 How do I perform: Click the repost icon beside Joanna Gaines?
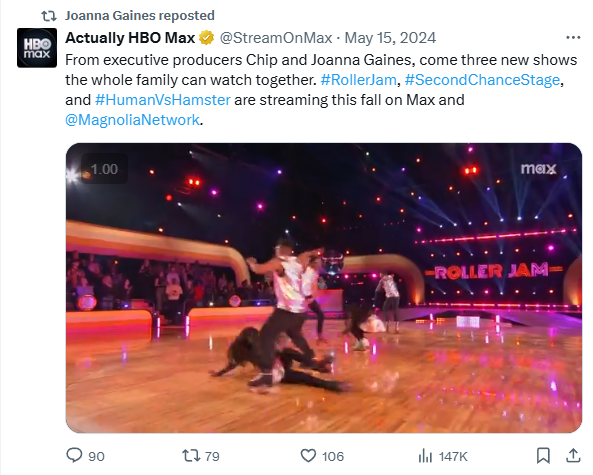(49, 16)
